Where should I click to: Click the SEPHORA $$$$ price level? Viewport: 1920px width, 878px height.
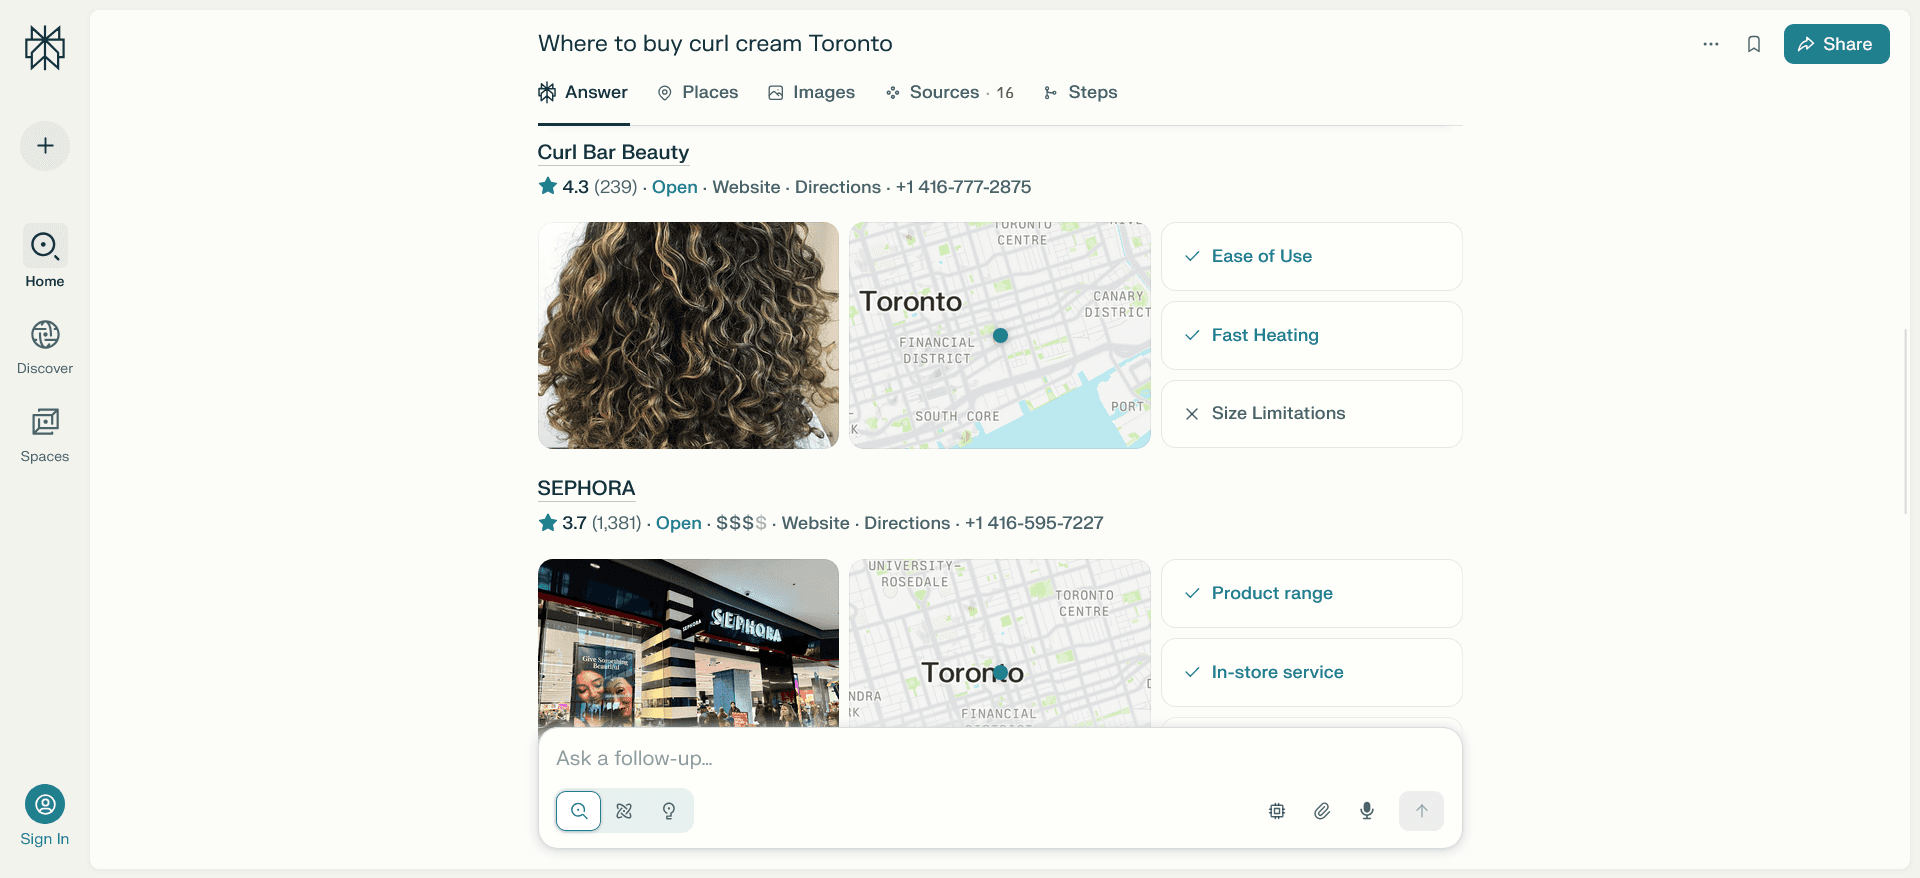[x=742, y=523]
